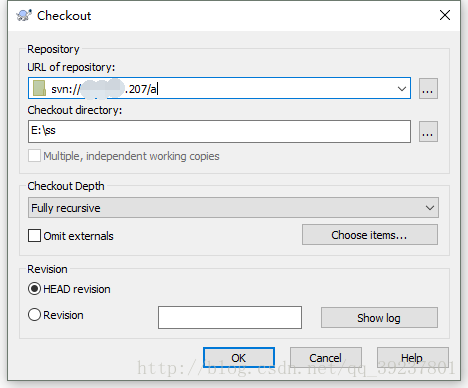The width and height of the screenshot is (468, 388).
Task: Open the Help button
Action: click(413, 358)
